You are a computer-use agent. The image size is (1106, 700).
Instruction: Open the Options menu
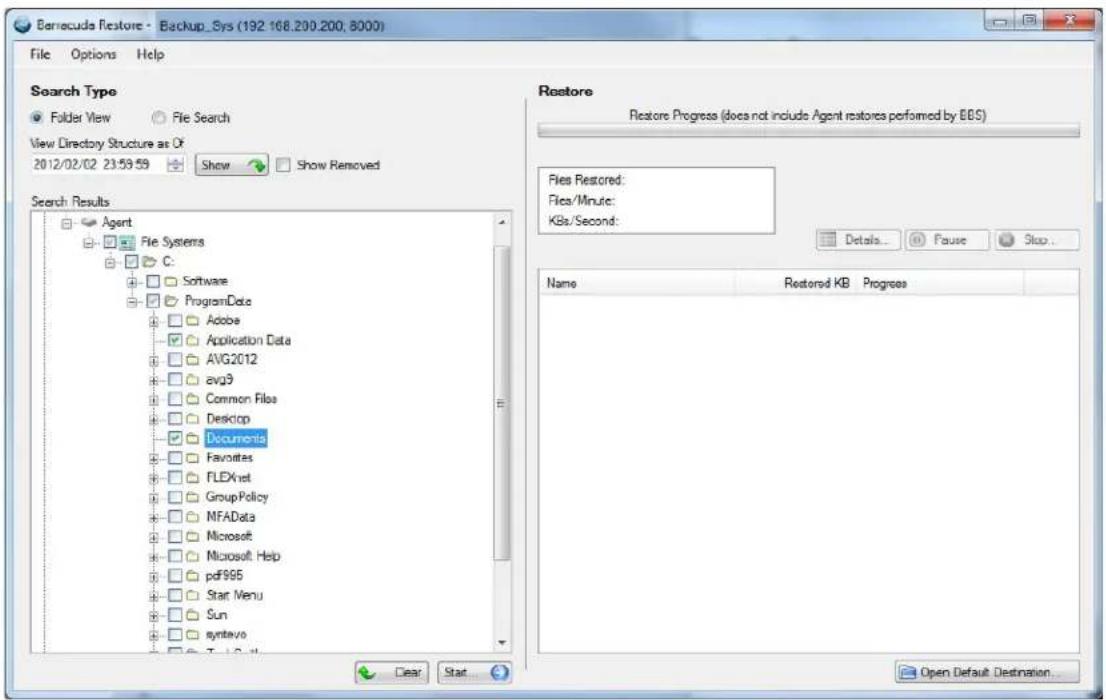(x=93, y=54)
